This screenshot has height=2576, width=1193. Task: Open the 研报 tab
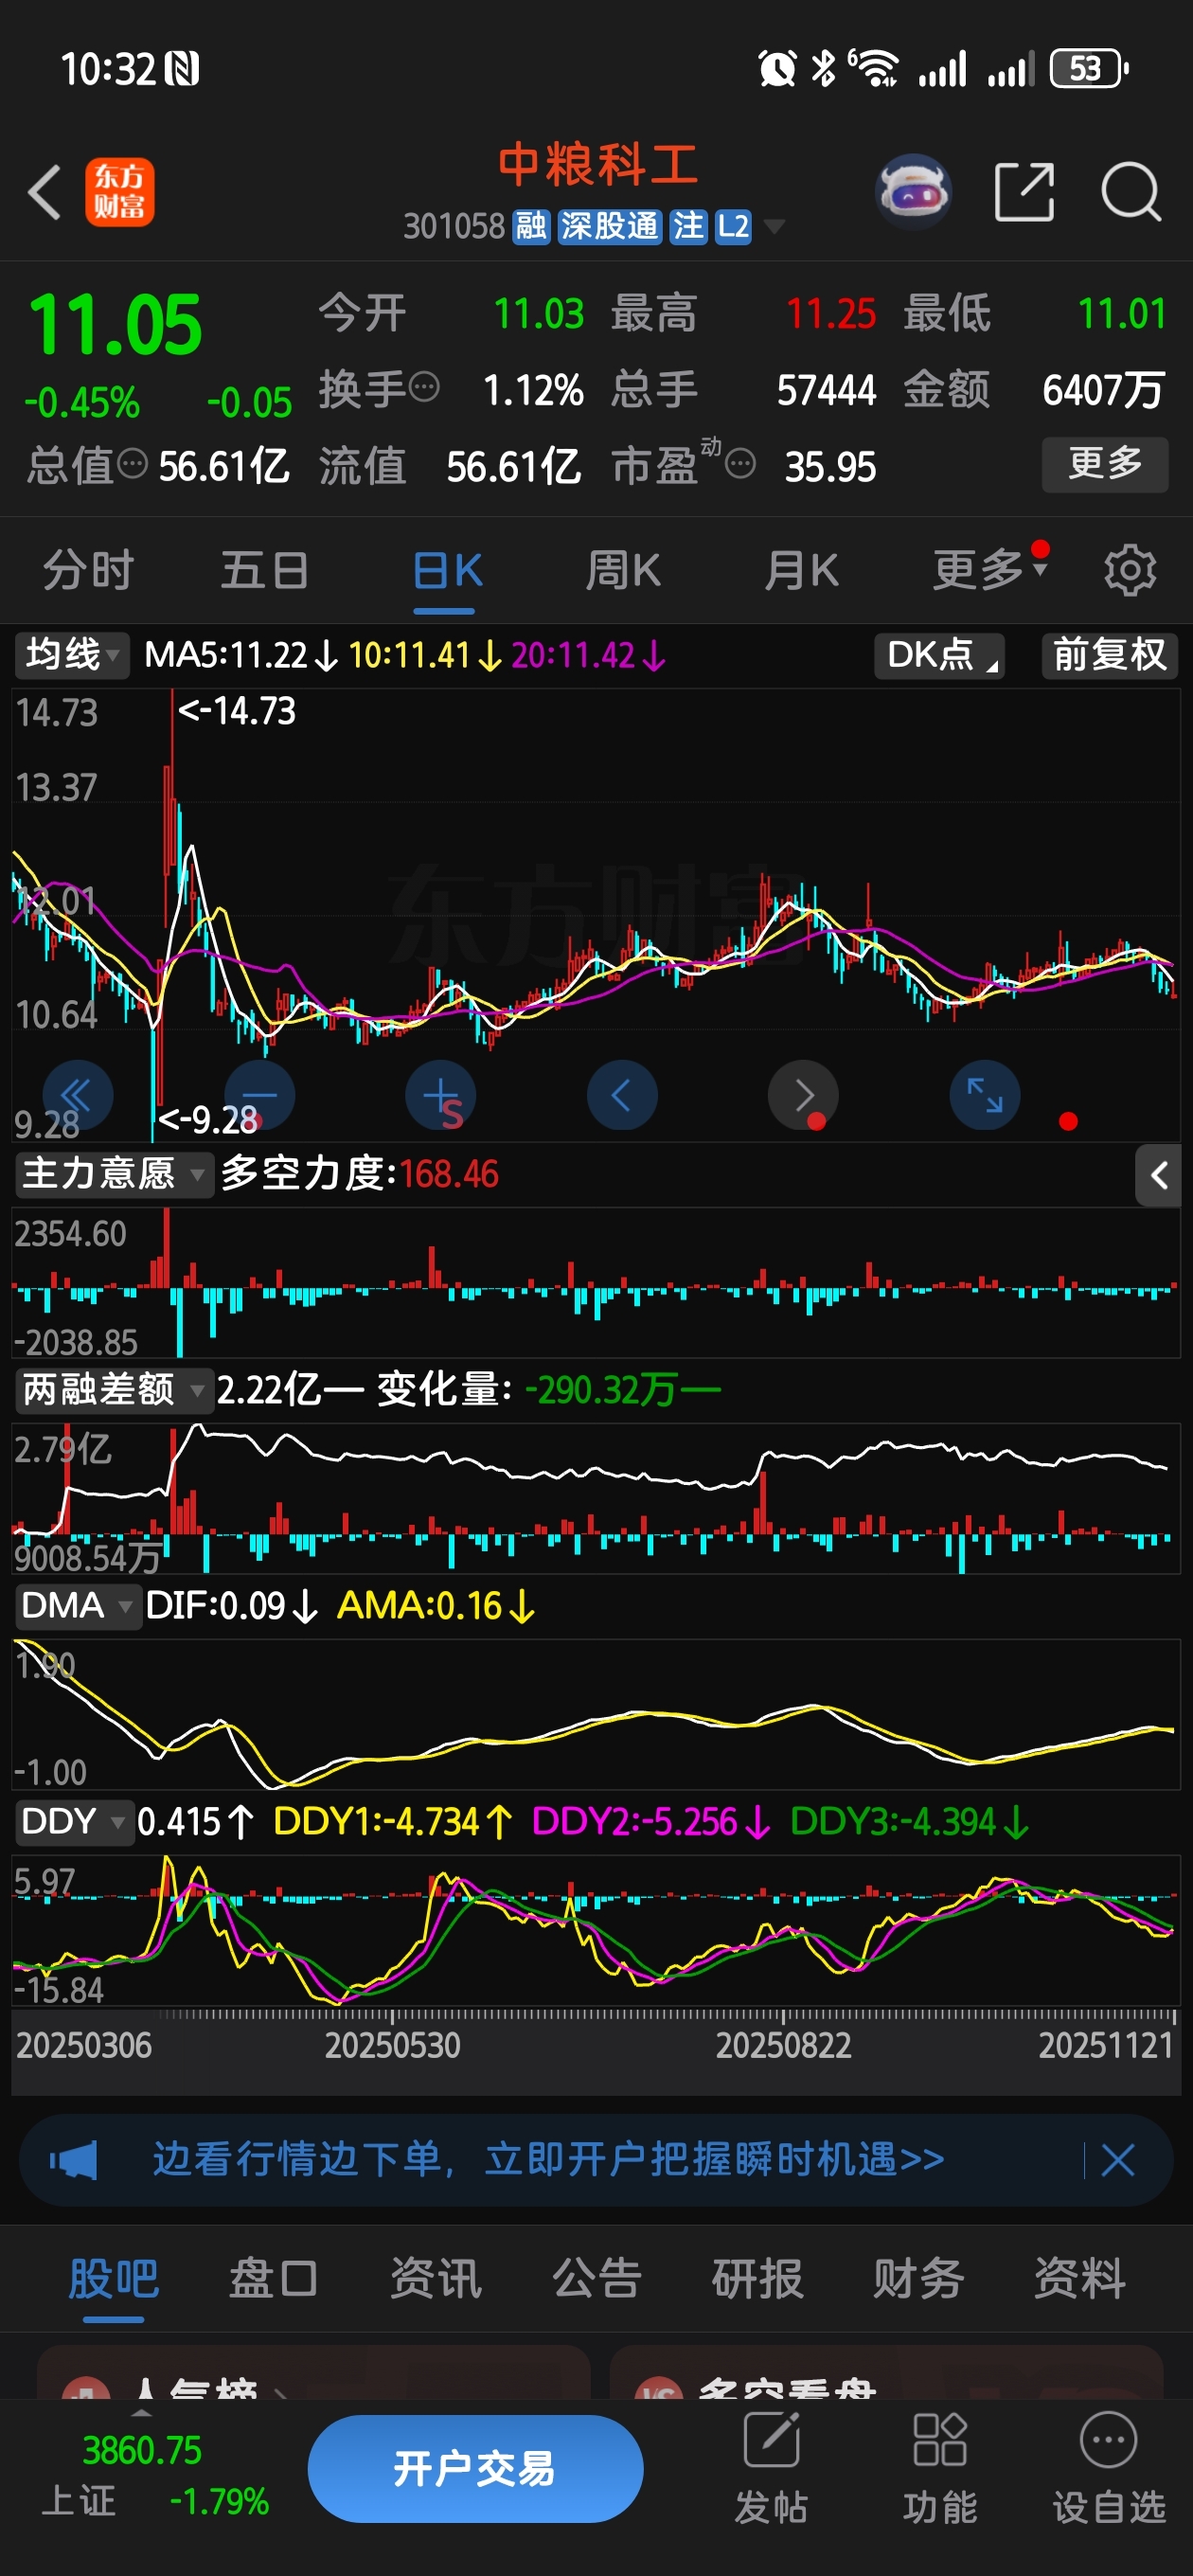click(757, 2279)
